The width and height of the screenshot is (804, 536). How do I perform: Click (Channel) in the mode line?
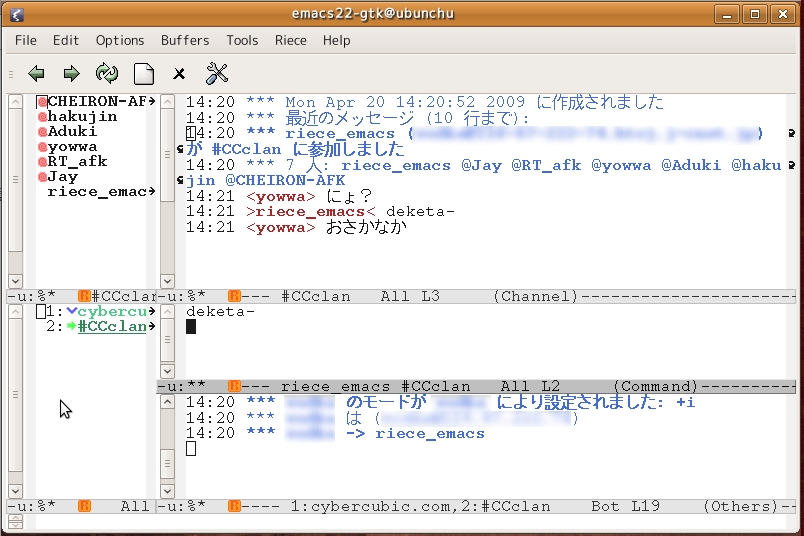(x=536, y=296)
